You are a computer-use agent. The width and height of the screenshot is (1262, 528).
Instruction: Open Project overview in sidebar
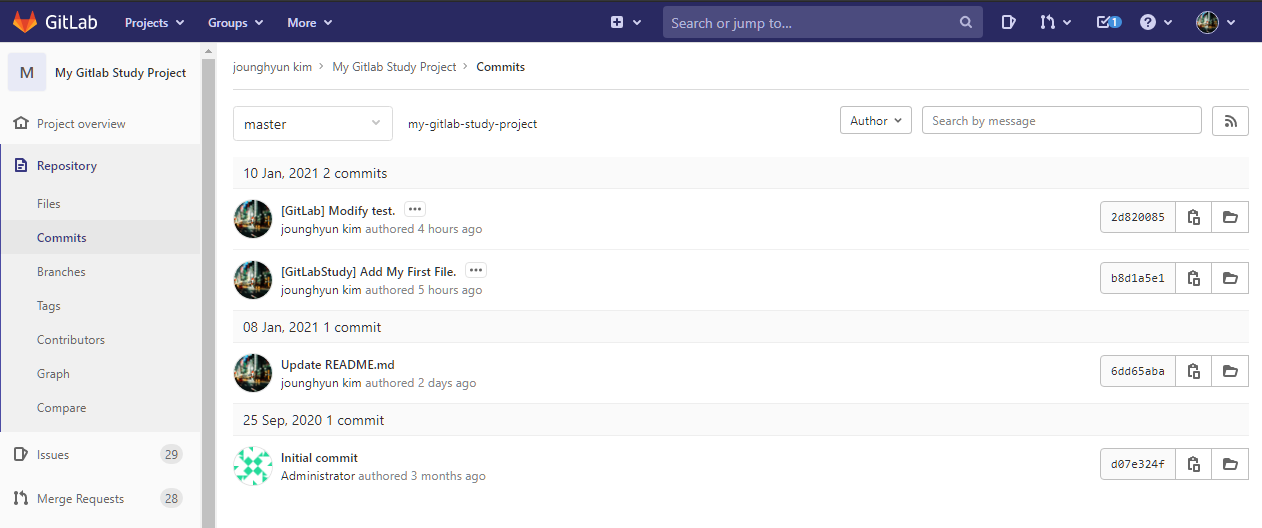pyautogui.click(x=81, y=123)
